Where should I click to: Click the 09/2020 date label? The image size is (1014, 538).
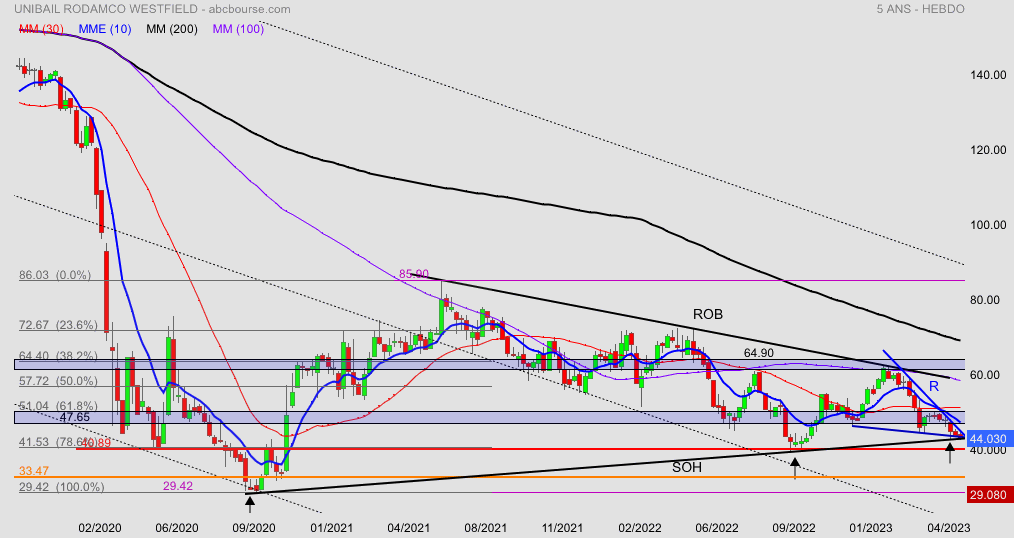[x=254, y=528]
